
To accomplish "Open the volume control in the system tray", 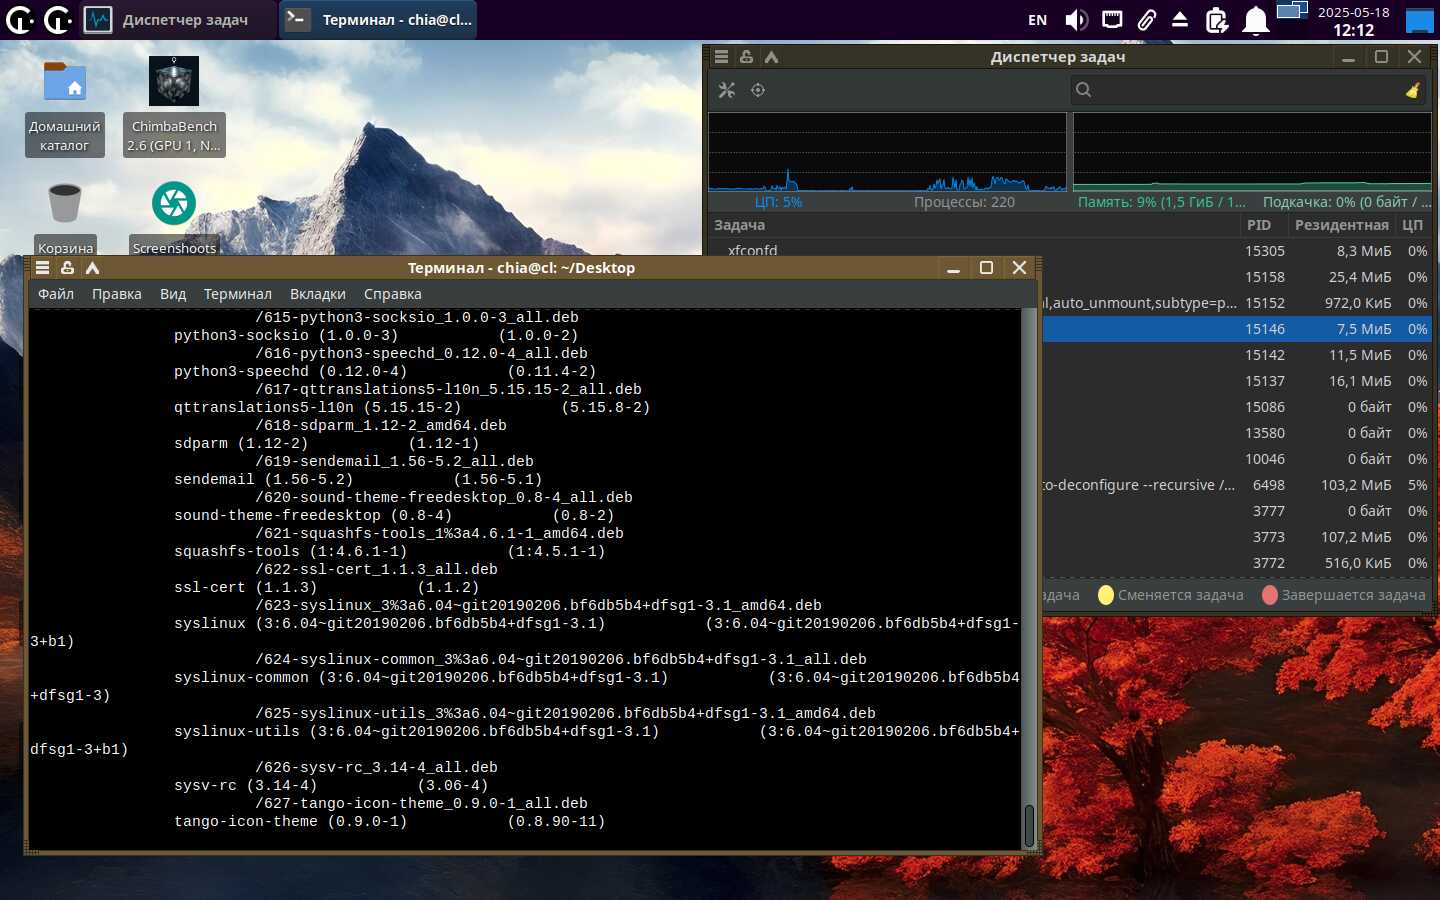I will (1076, 20).
